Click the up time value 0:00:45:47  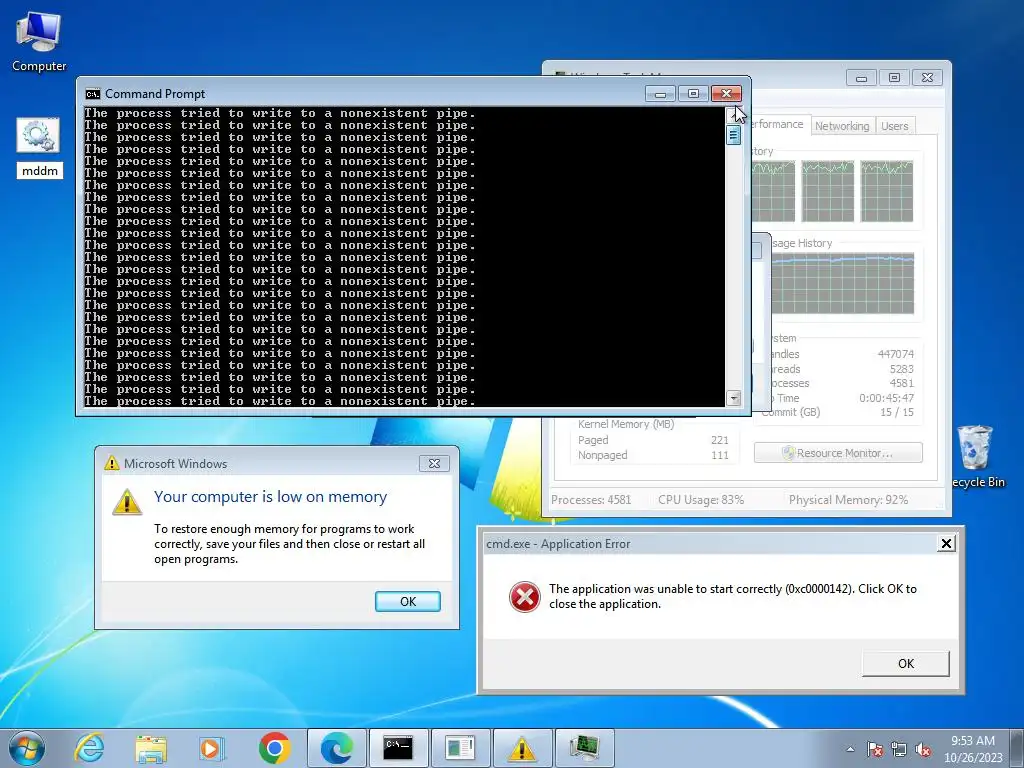click(886, 398)
